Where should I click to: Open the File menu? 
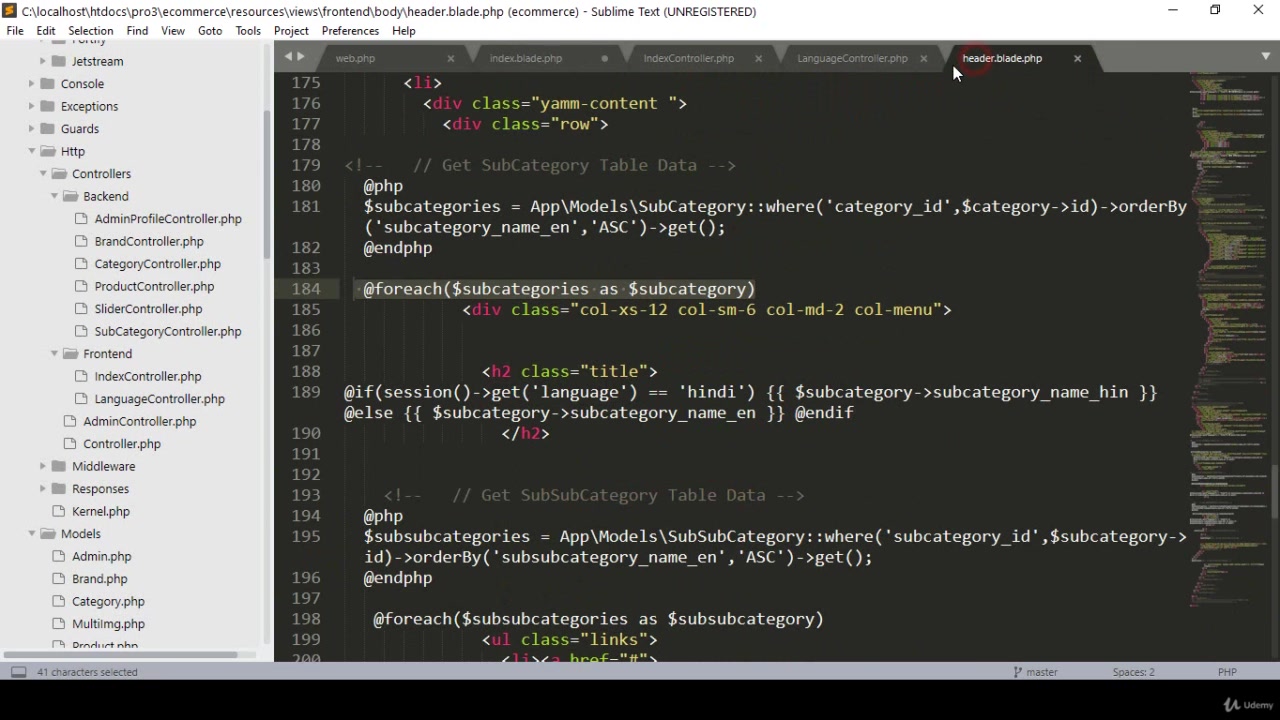point(15,31)
